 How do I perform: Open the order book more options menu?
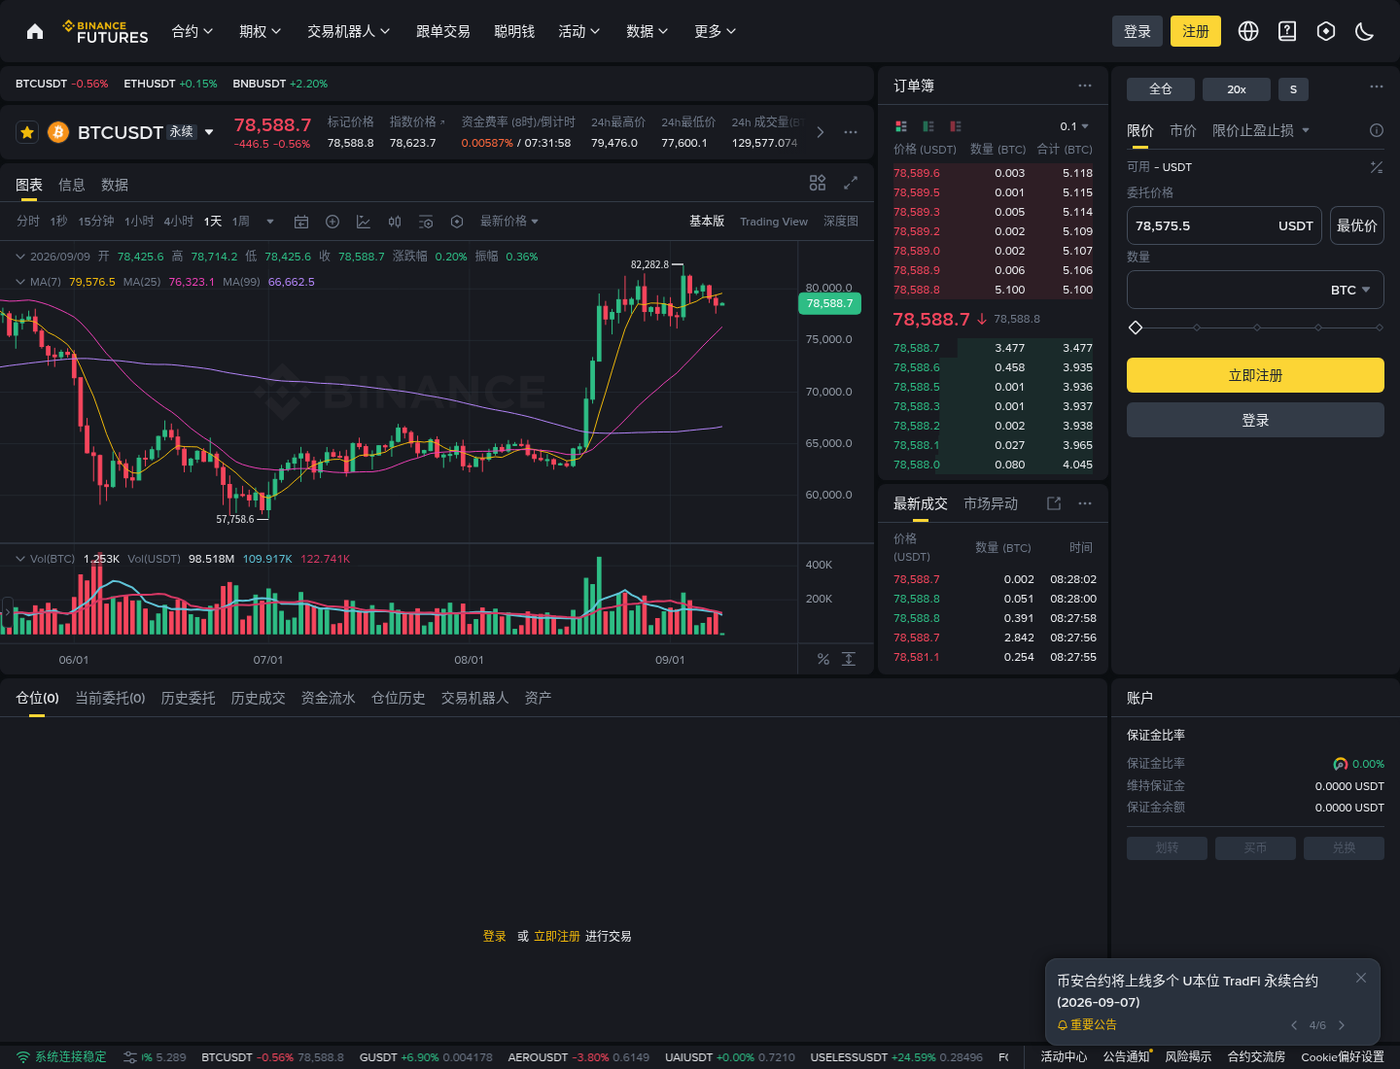[x=1085, y=86]
